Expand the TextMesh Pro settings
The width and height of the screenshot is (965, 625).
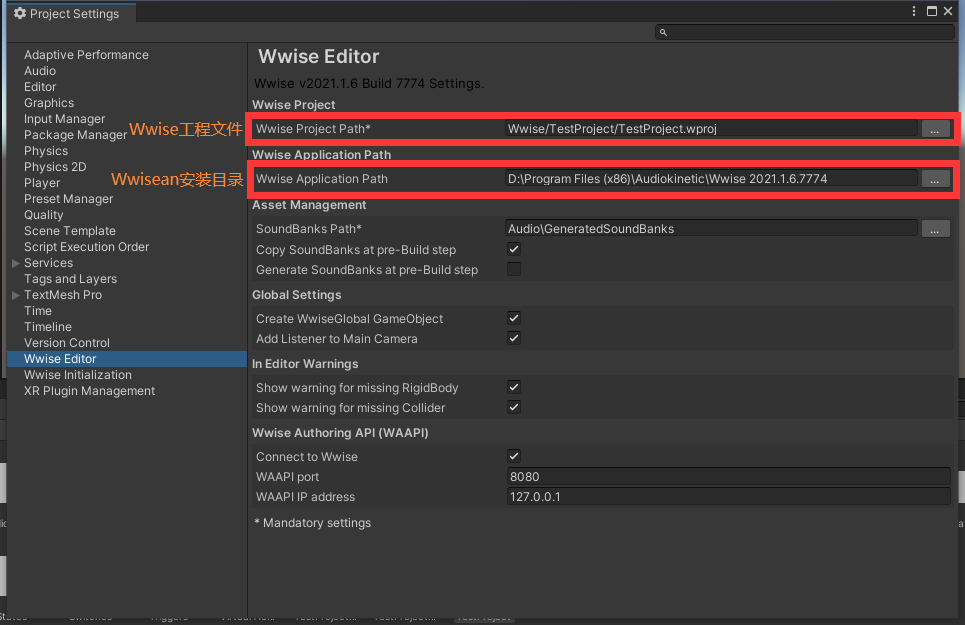pyautogui.click(x=15, y=295)
